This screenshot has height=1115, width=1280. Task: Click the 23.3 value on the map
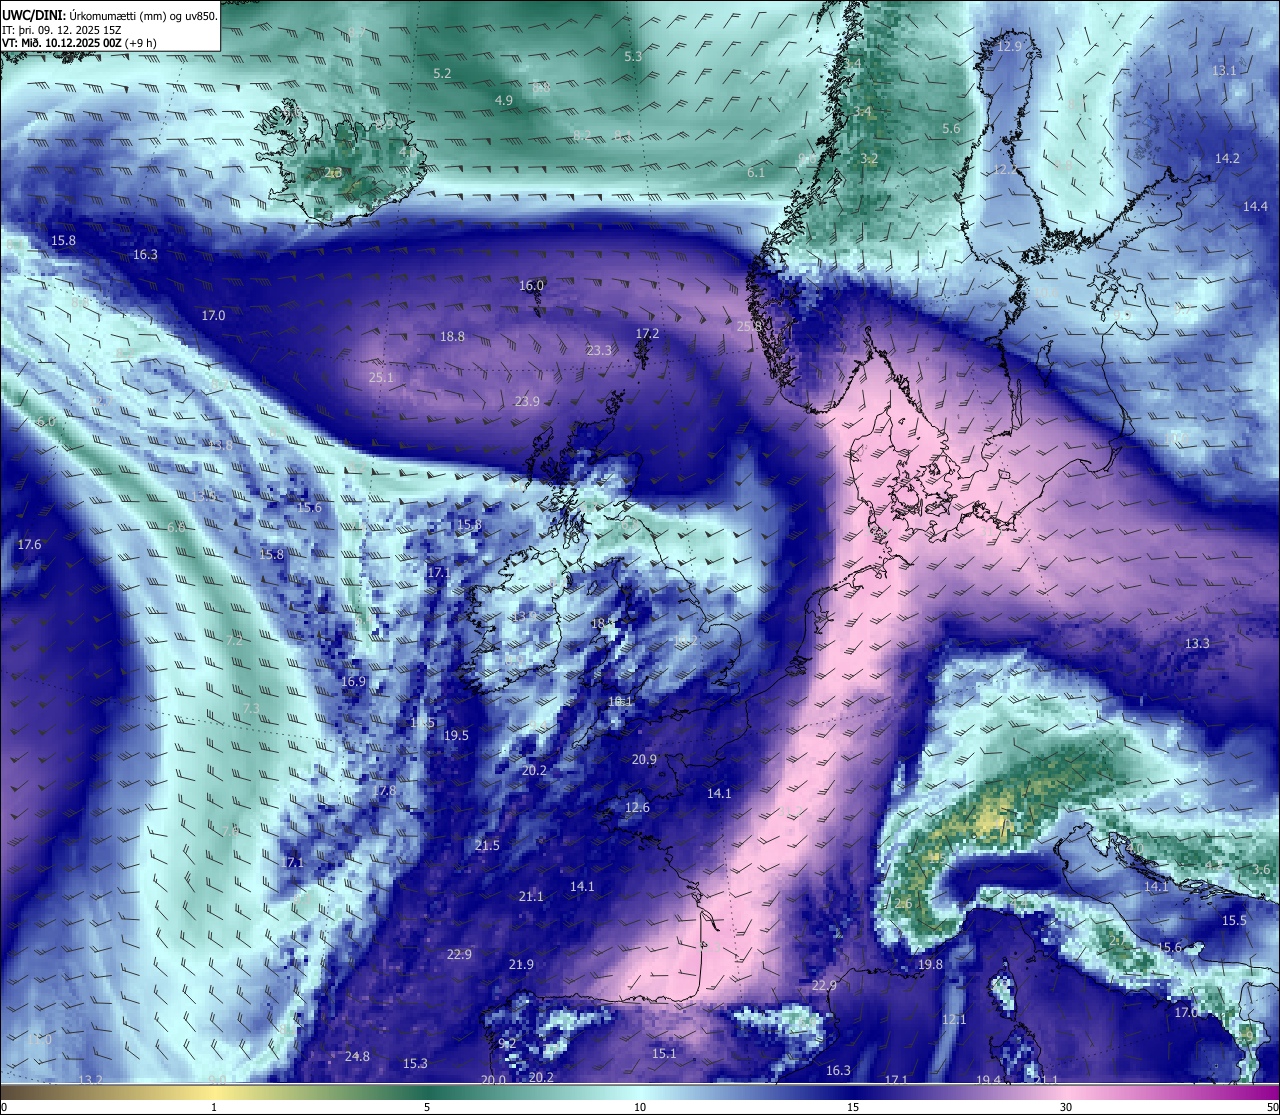point(599,351)
